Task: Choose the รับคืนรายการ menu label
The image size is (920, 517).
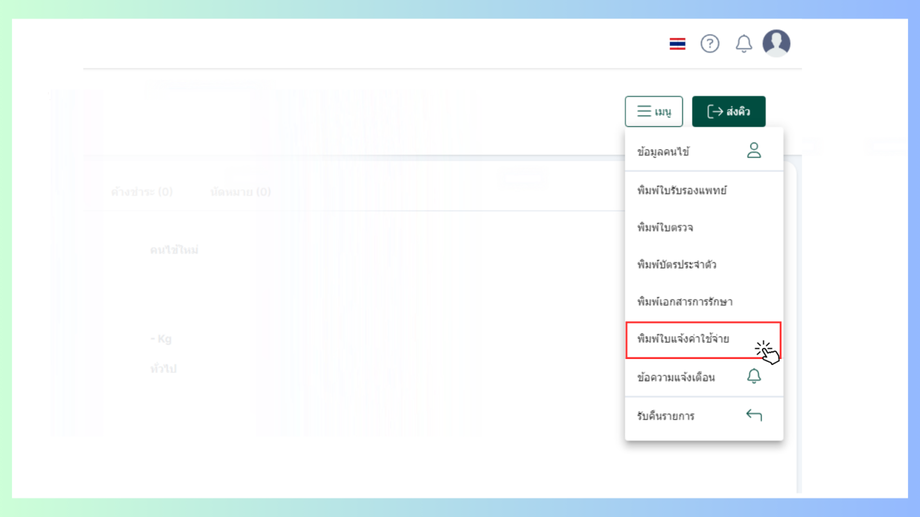Action: pyautogui.click(x=666, y=416)
